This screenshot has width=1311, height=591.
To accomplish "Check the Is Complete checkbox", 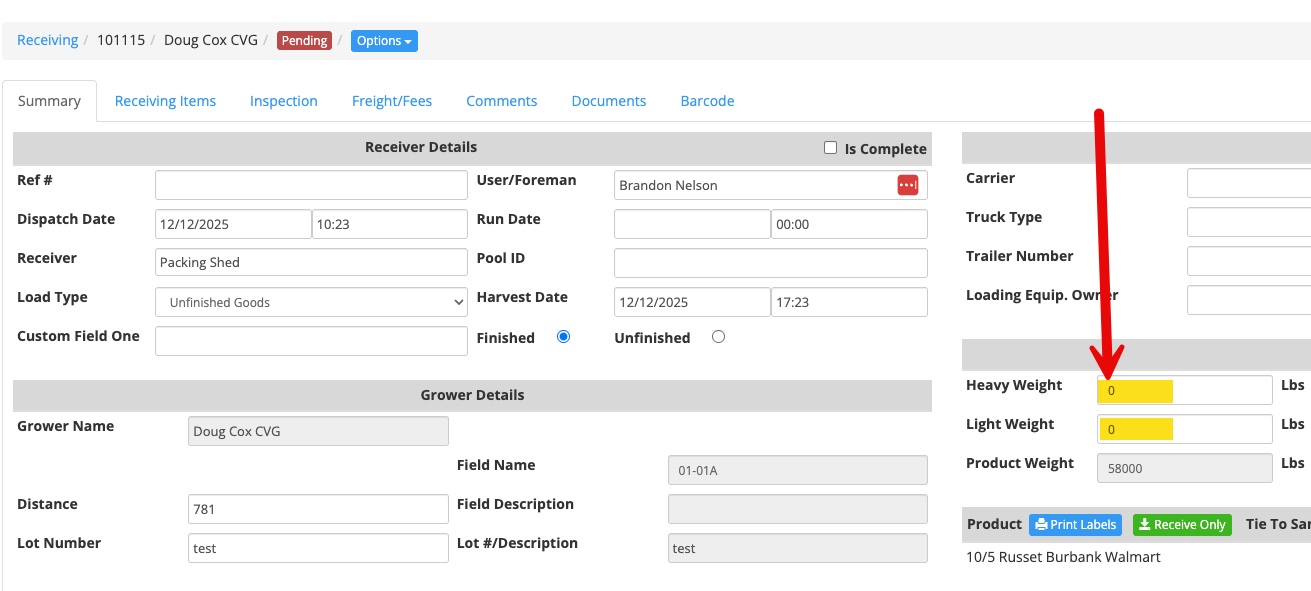I will (830, 148).
